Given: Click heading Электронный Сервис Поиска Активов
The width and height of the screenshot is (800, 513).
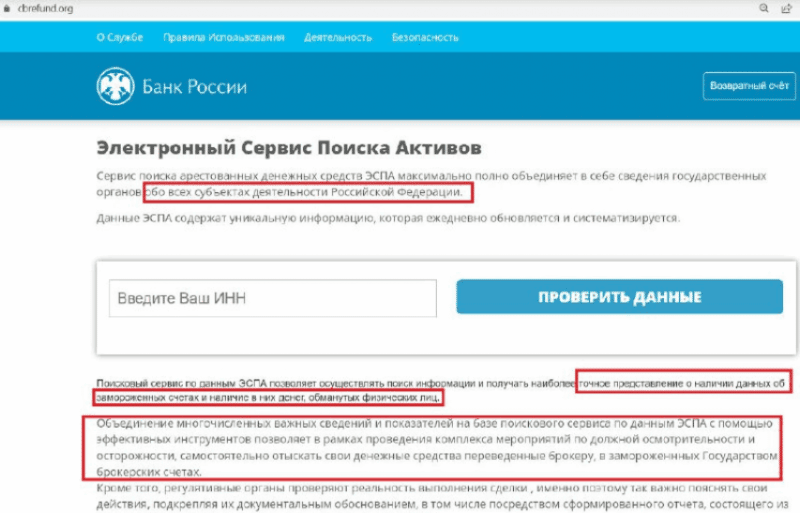Looking at the screenshot, I should coord(289,148).
